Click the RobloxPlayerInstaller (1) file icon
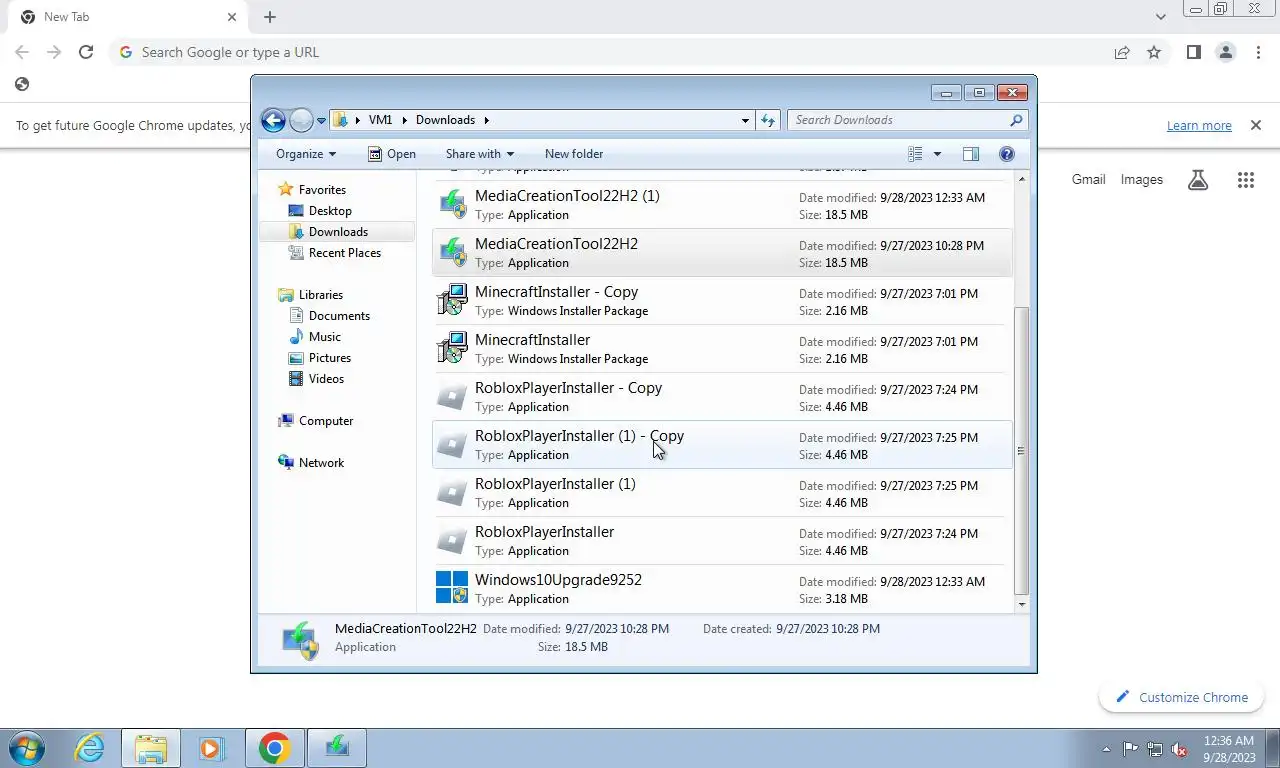Image resolution: width=1280 pixels, height=768 pixels. (452, 492)
